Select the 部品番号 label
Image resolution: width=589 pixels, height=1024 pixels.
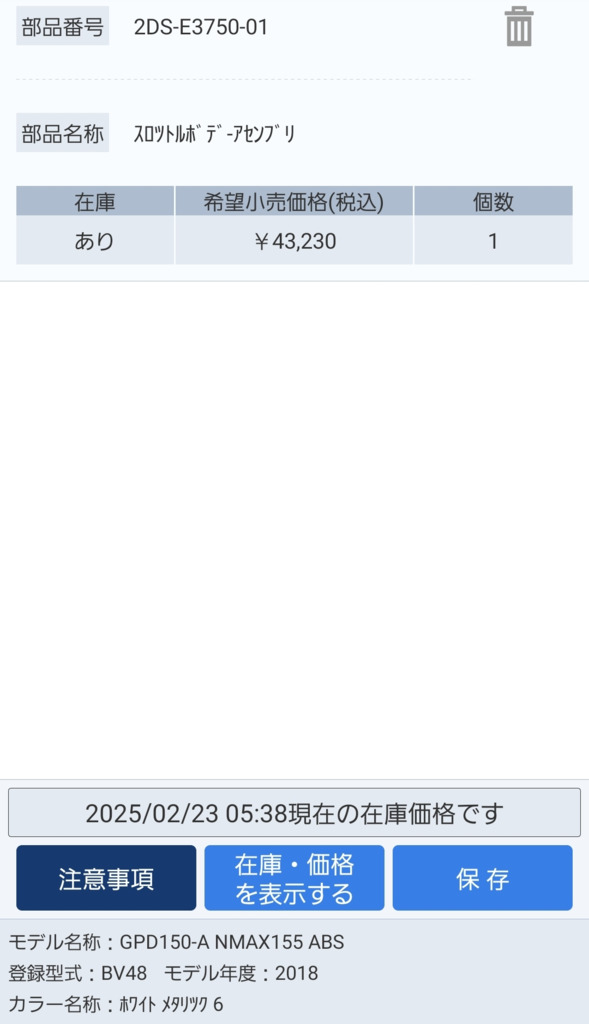coord(63,27)
